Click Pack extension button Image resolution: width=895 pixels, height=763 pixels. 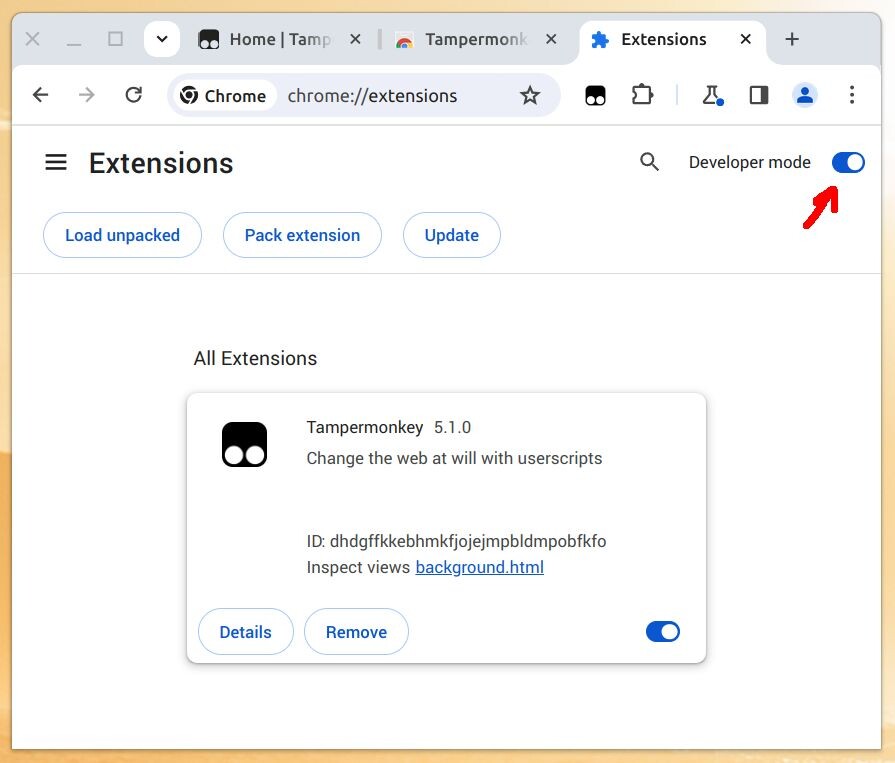click(302, 235)
